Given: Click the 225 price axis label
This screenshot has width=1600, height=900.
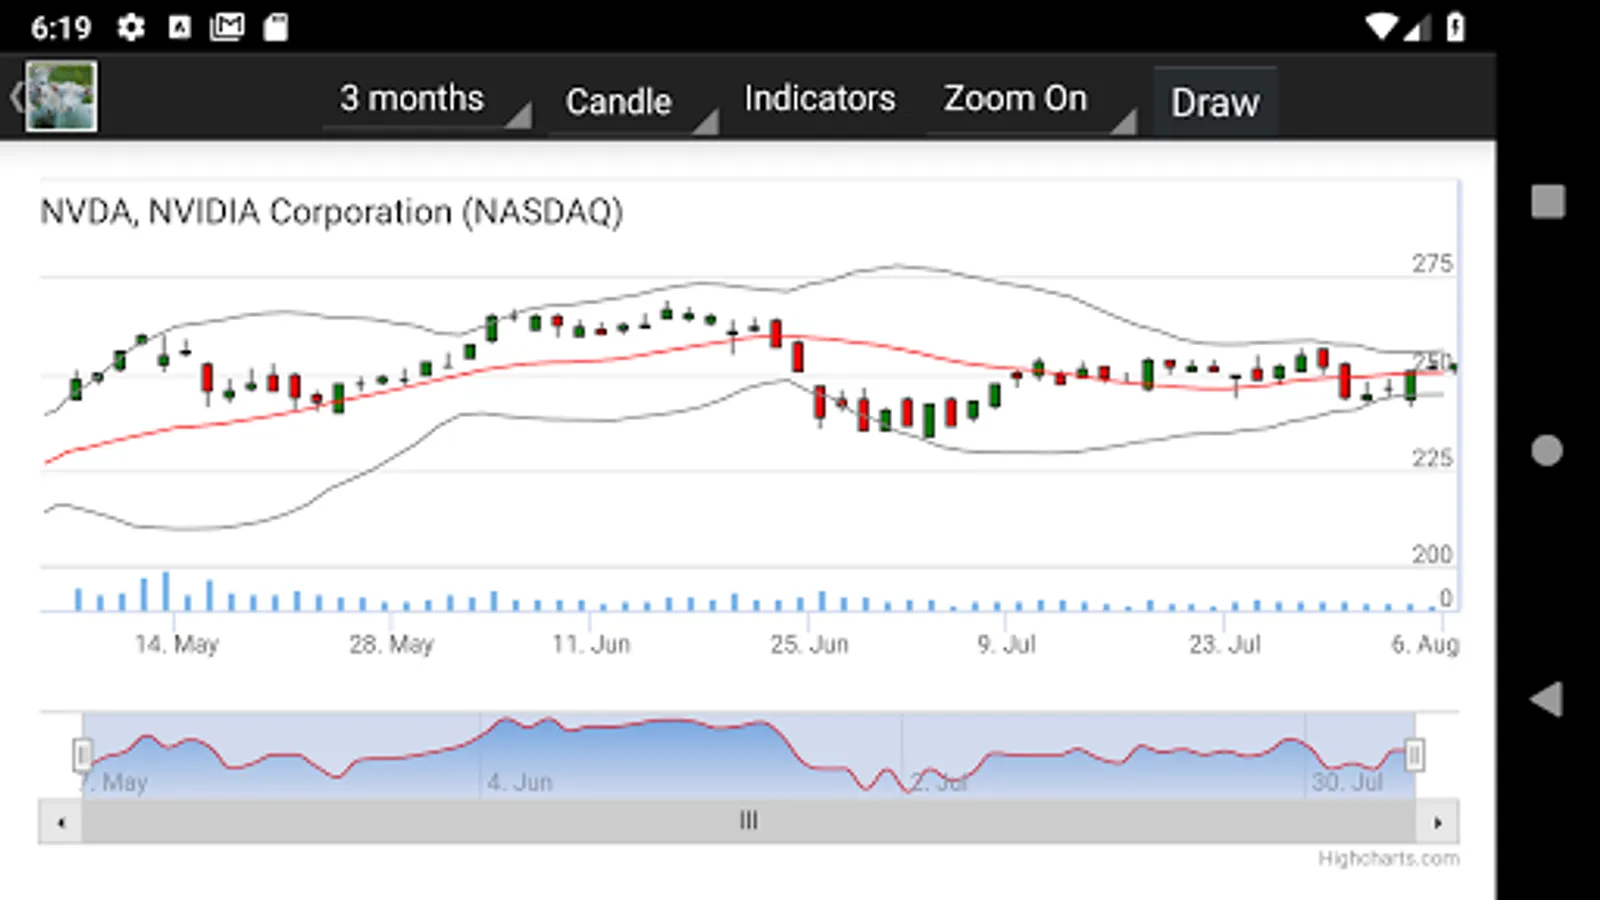Looking at the screenshot, I should tap(1432, 458).
